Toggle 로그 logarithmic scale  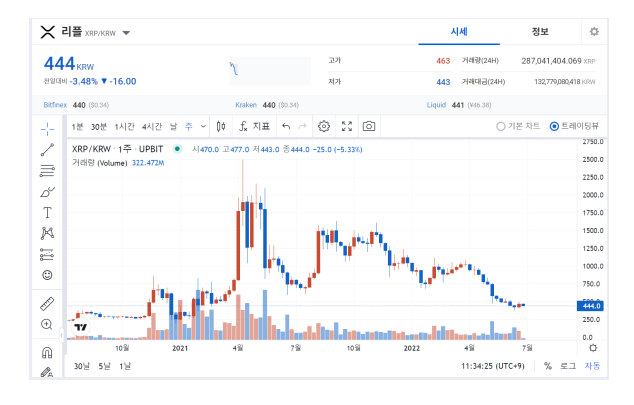(568, 366)
